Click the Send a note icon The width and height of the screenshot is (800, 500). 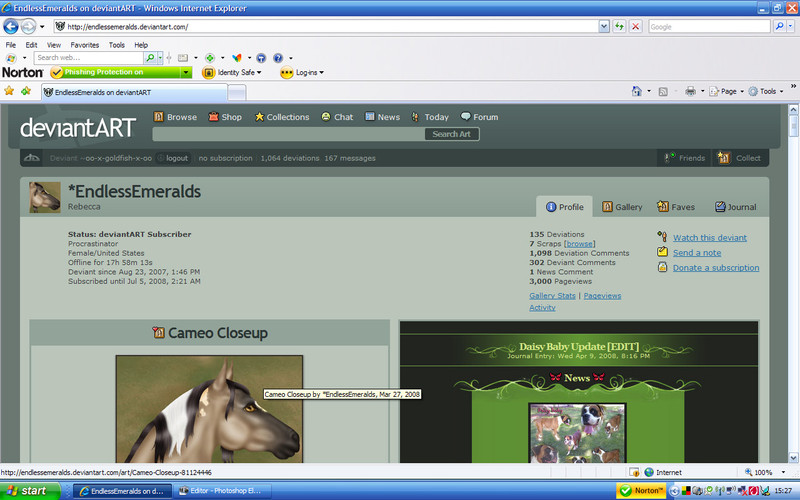[x=662, y=252]
